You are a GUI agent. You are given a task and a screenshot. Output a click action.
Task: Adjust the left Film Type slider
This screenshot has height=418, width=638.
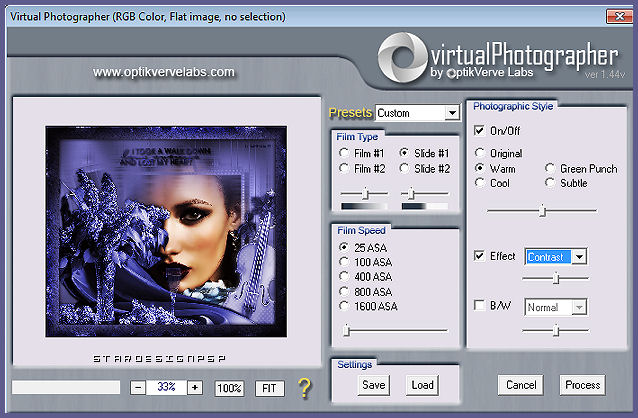tap(365, 193)
